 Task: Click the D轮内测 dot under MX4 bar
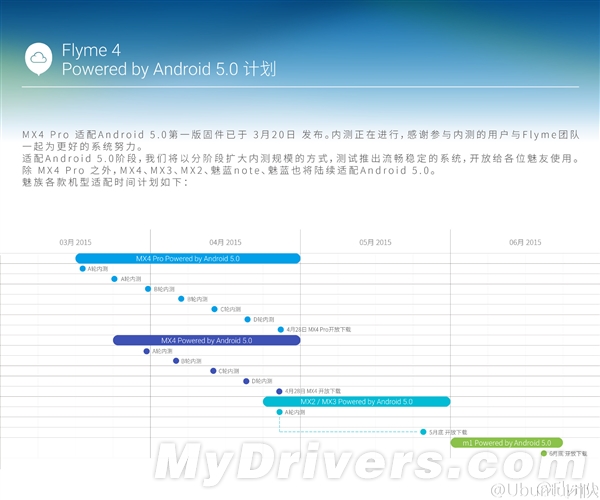(x=245, y=381)
